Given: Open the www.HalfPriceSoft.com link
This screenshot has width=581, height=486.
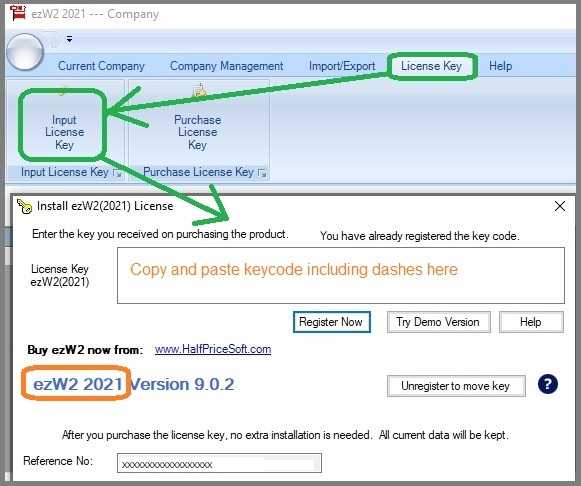Looking at the screenshot, I should [x=213, y=349].
